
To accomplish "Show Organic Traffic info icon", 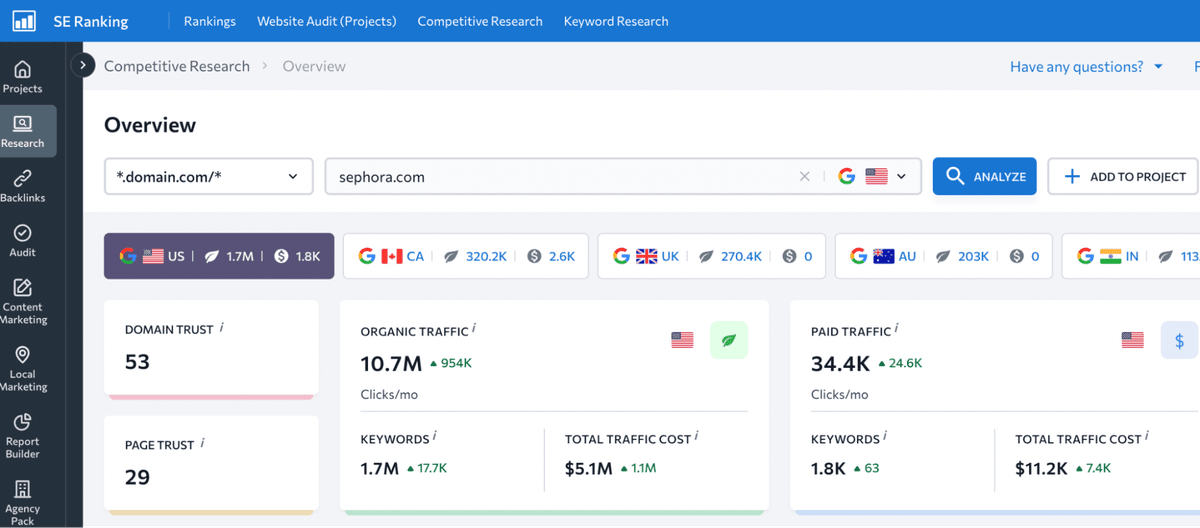I will 474,329.
